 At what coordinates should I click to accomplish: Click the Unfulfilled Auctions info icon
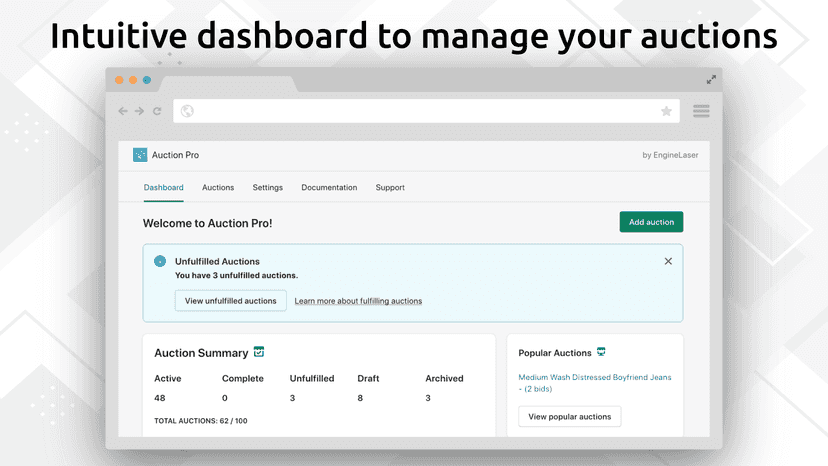click(x=160, y=261)
